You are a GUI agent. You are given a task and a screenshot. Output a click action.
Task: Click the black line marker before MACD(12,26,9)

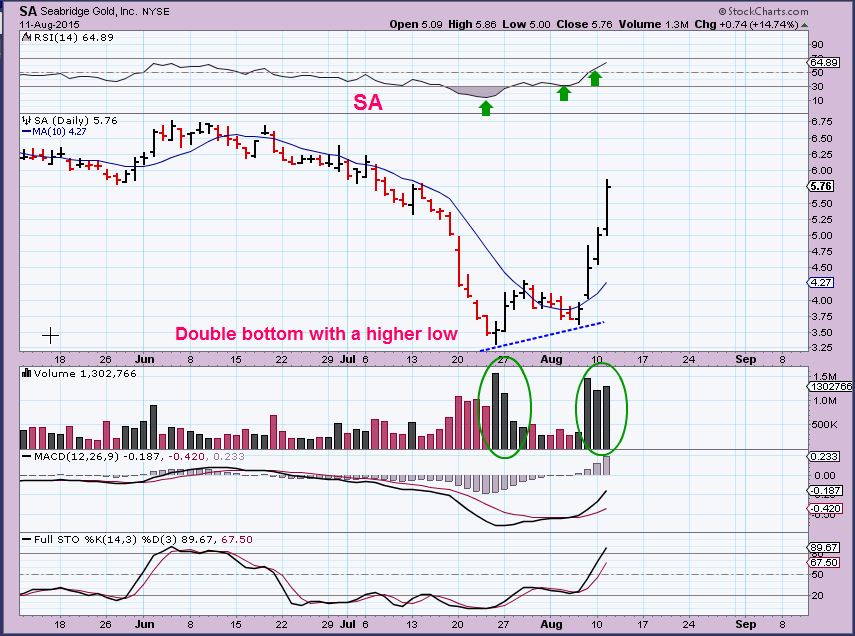(x=26, y=457)
